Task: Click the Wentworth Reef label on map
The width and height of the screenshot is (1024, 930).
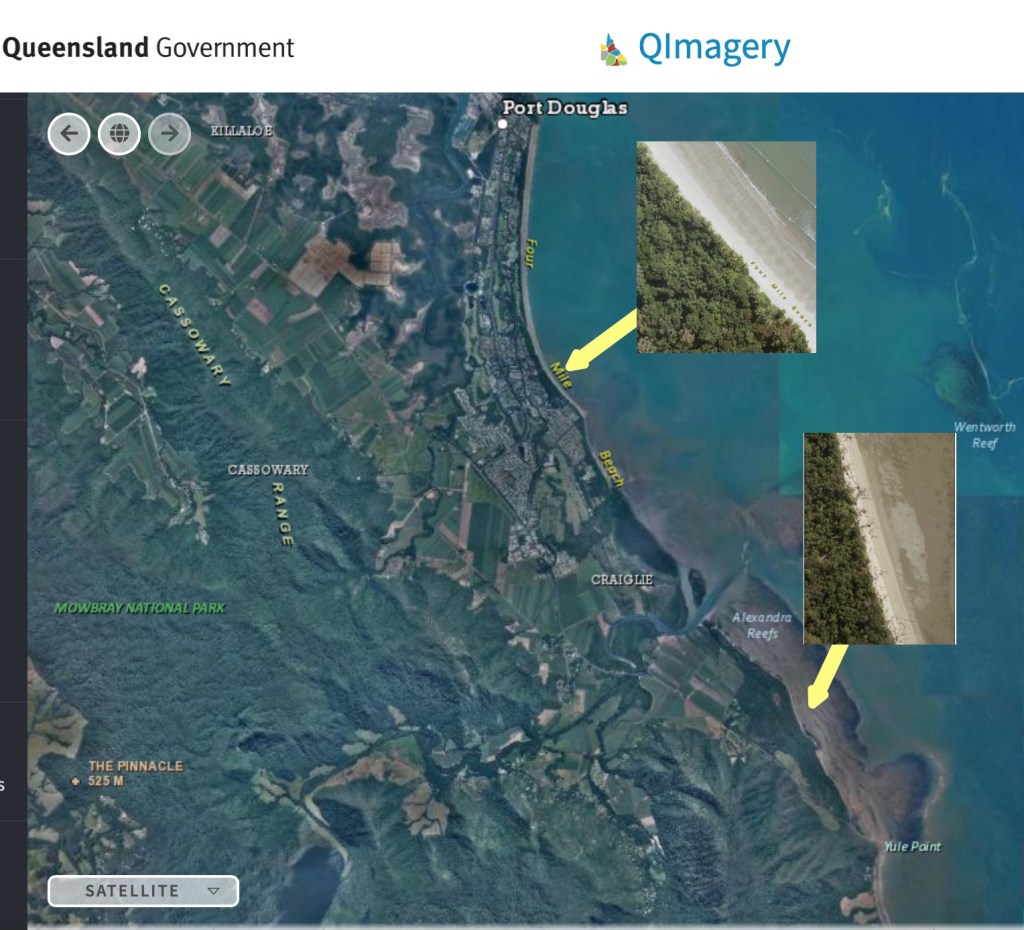Action: [984, 435]
